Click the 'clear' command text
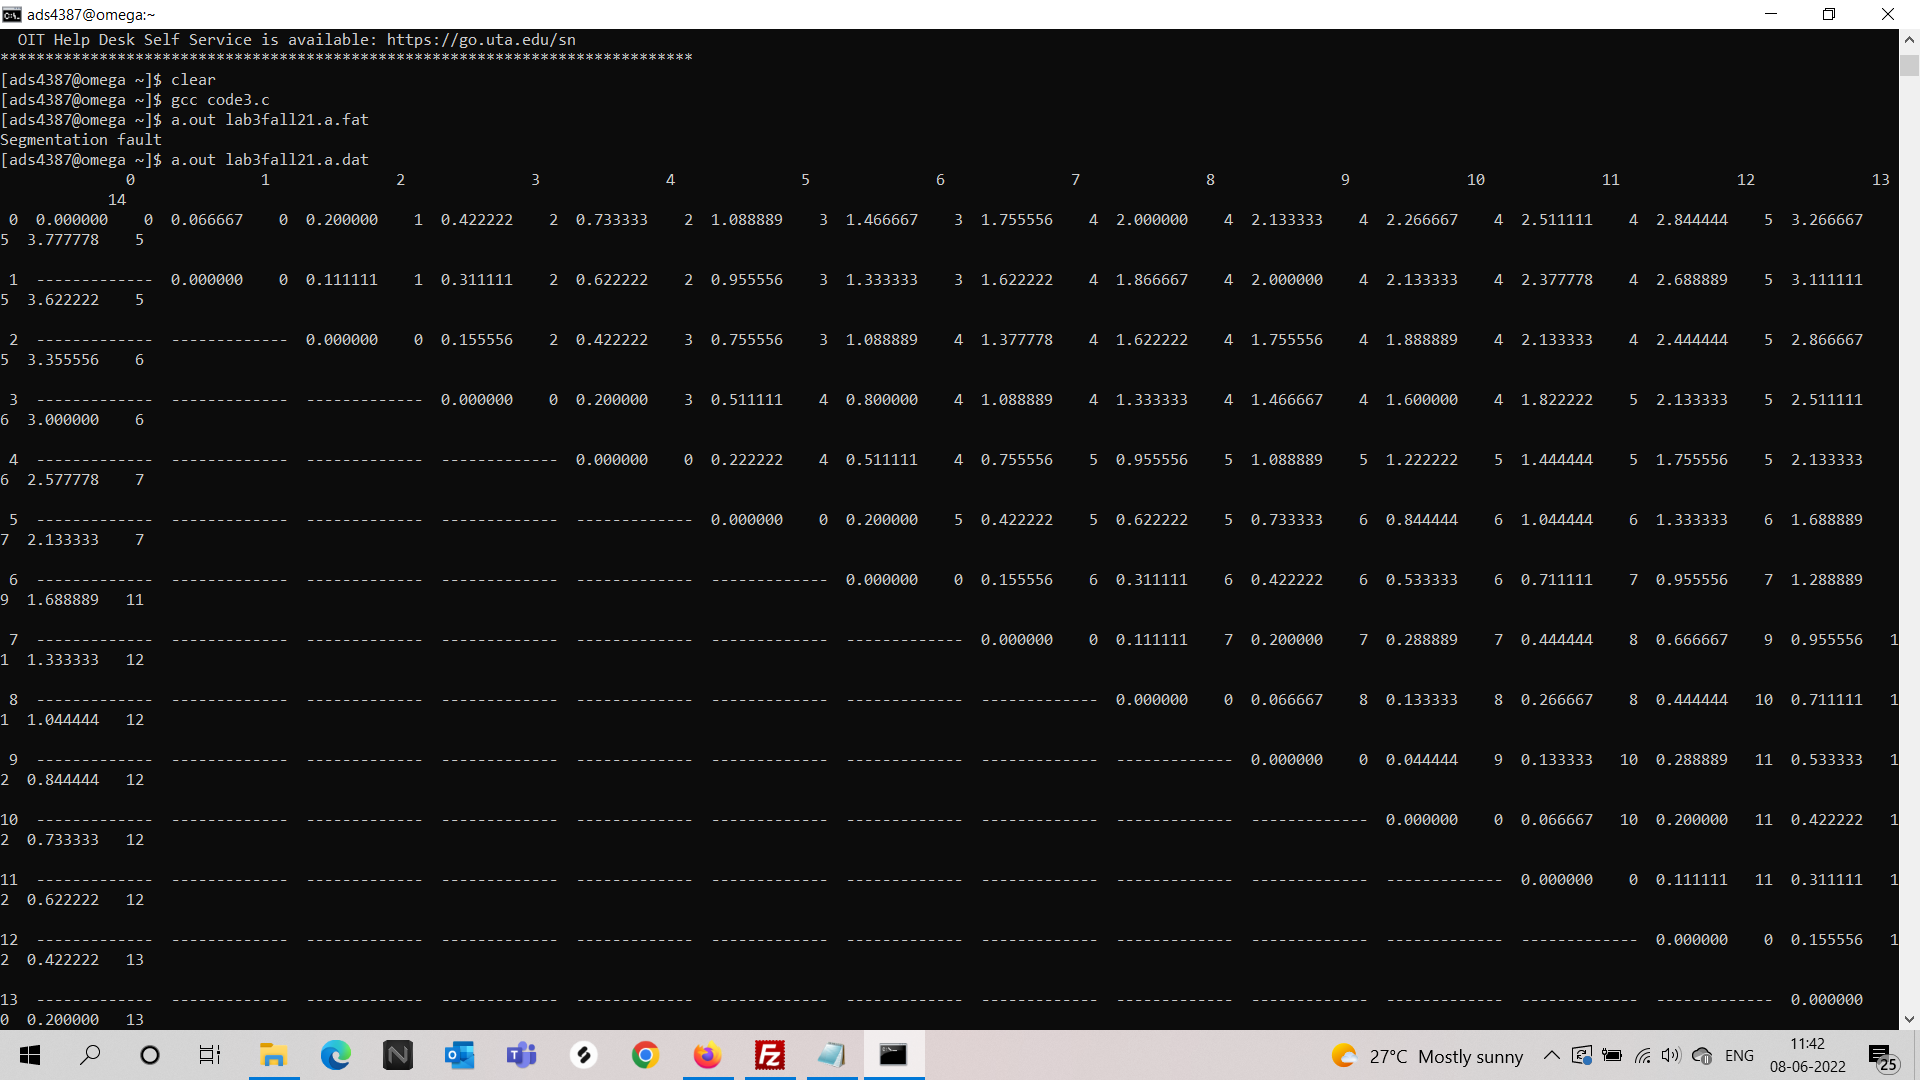 (x=193, y=80)
